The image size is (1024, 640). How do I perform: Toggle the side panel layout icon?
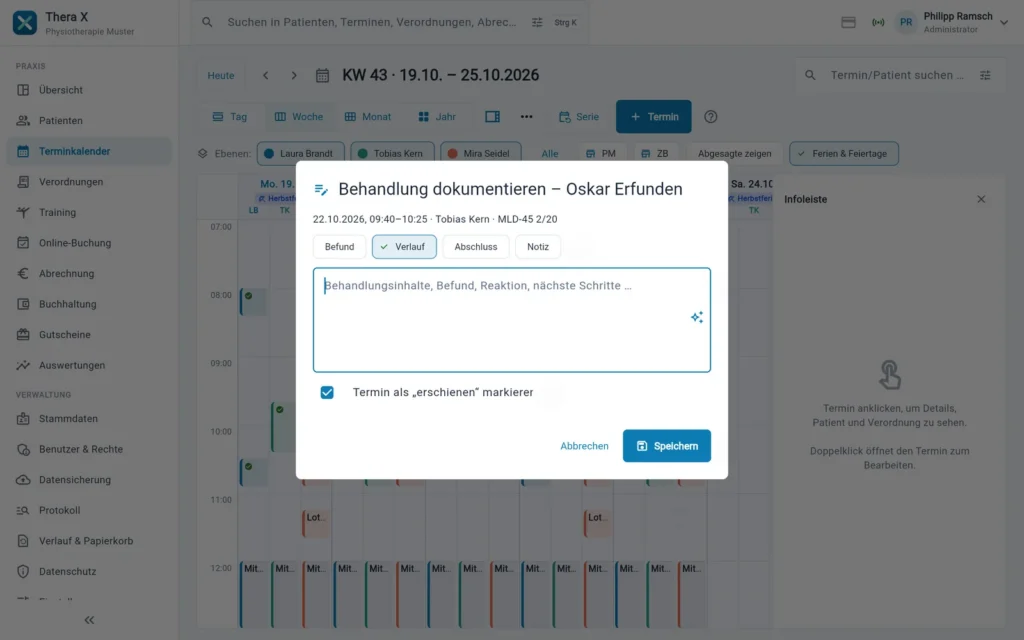pyautogui.click(x=492, y=117)
